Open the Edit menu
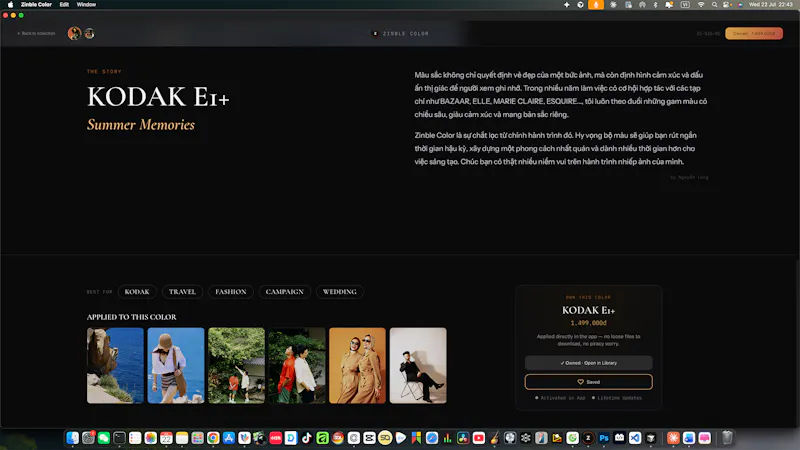Image resolution: width=800 pixels, height=450 pixels. coord(64,5)
